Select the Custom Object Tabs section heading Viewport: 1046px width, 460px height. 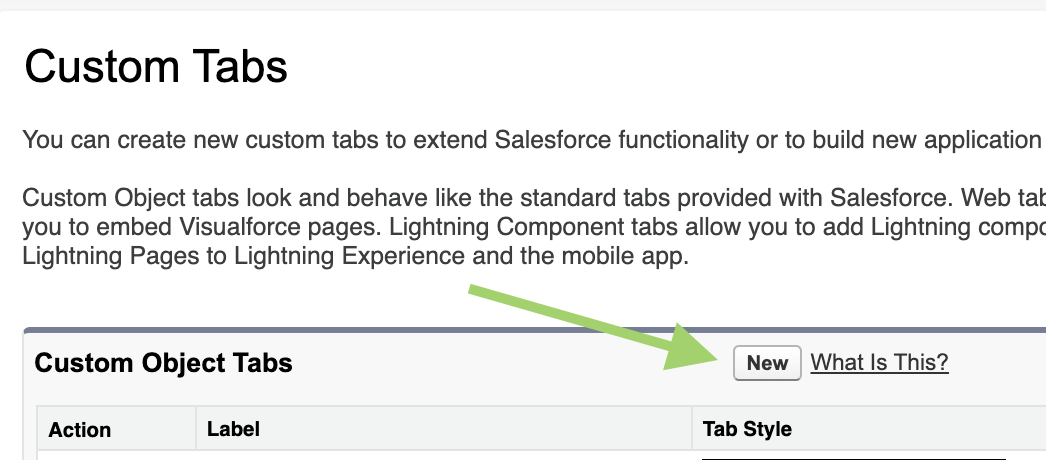click(164, 363)
